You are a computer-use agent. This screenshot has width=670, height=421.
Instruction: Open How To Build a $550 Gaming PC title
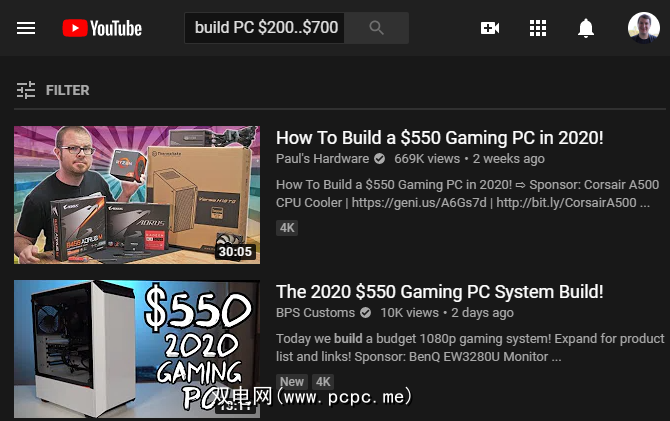[440, 138]
